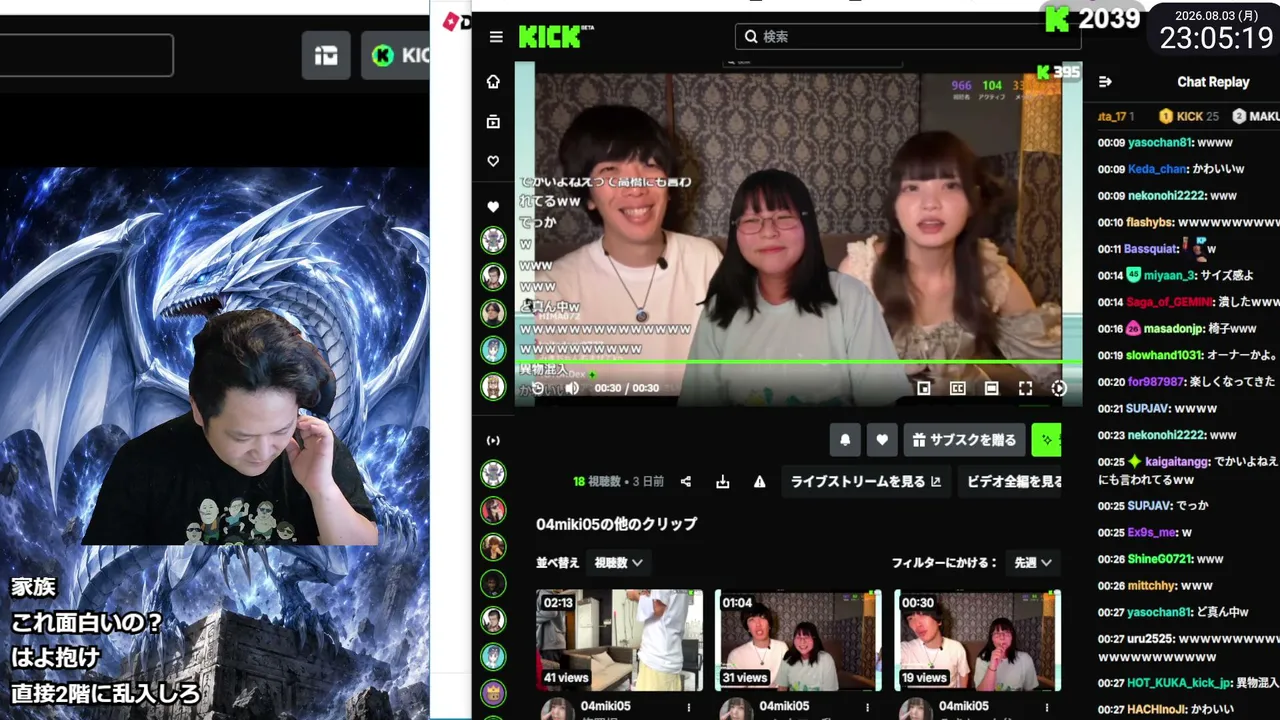This screenshot has height=720, width=1280.
Task: Toggle closed captions on the clip
Action: pyautogui.click(x=958, y=388)
